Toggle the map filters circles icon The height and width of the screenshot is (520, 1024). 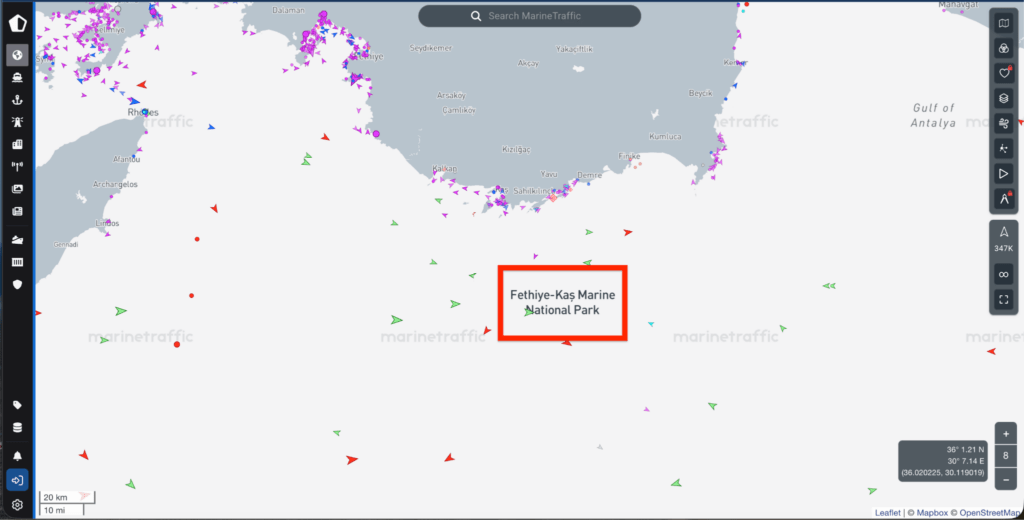pos(1004,48)
